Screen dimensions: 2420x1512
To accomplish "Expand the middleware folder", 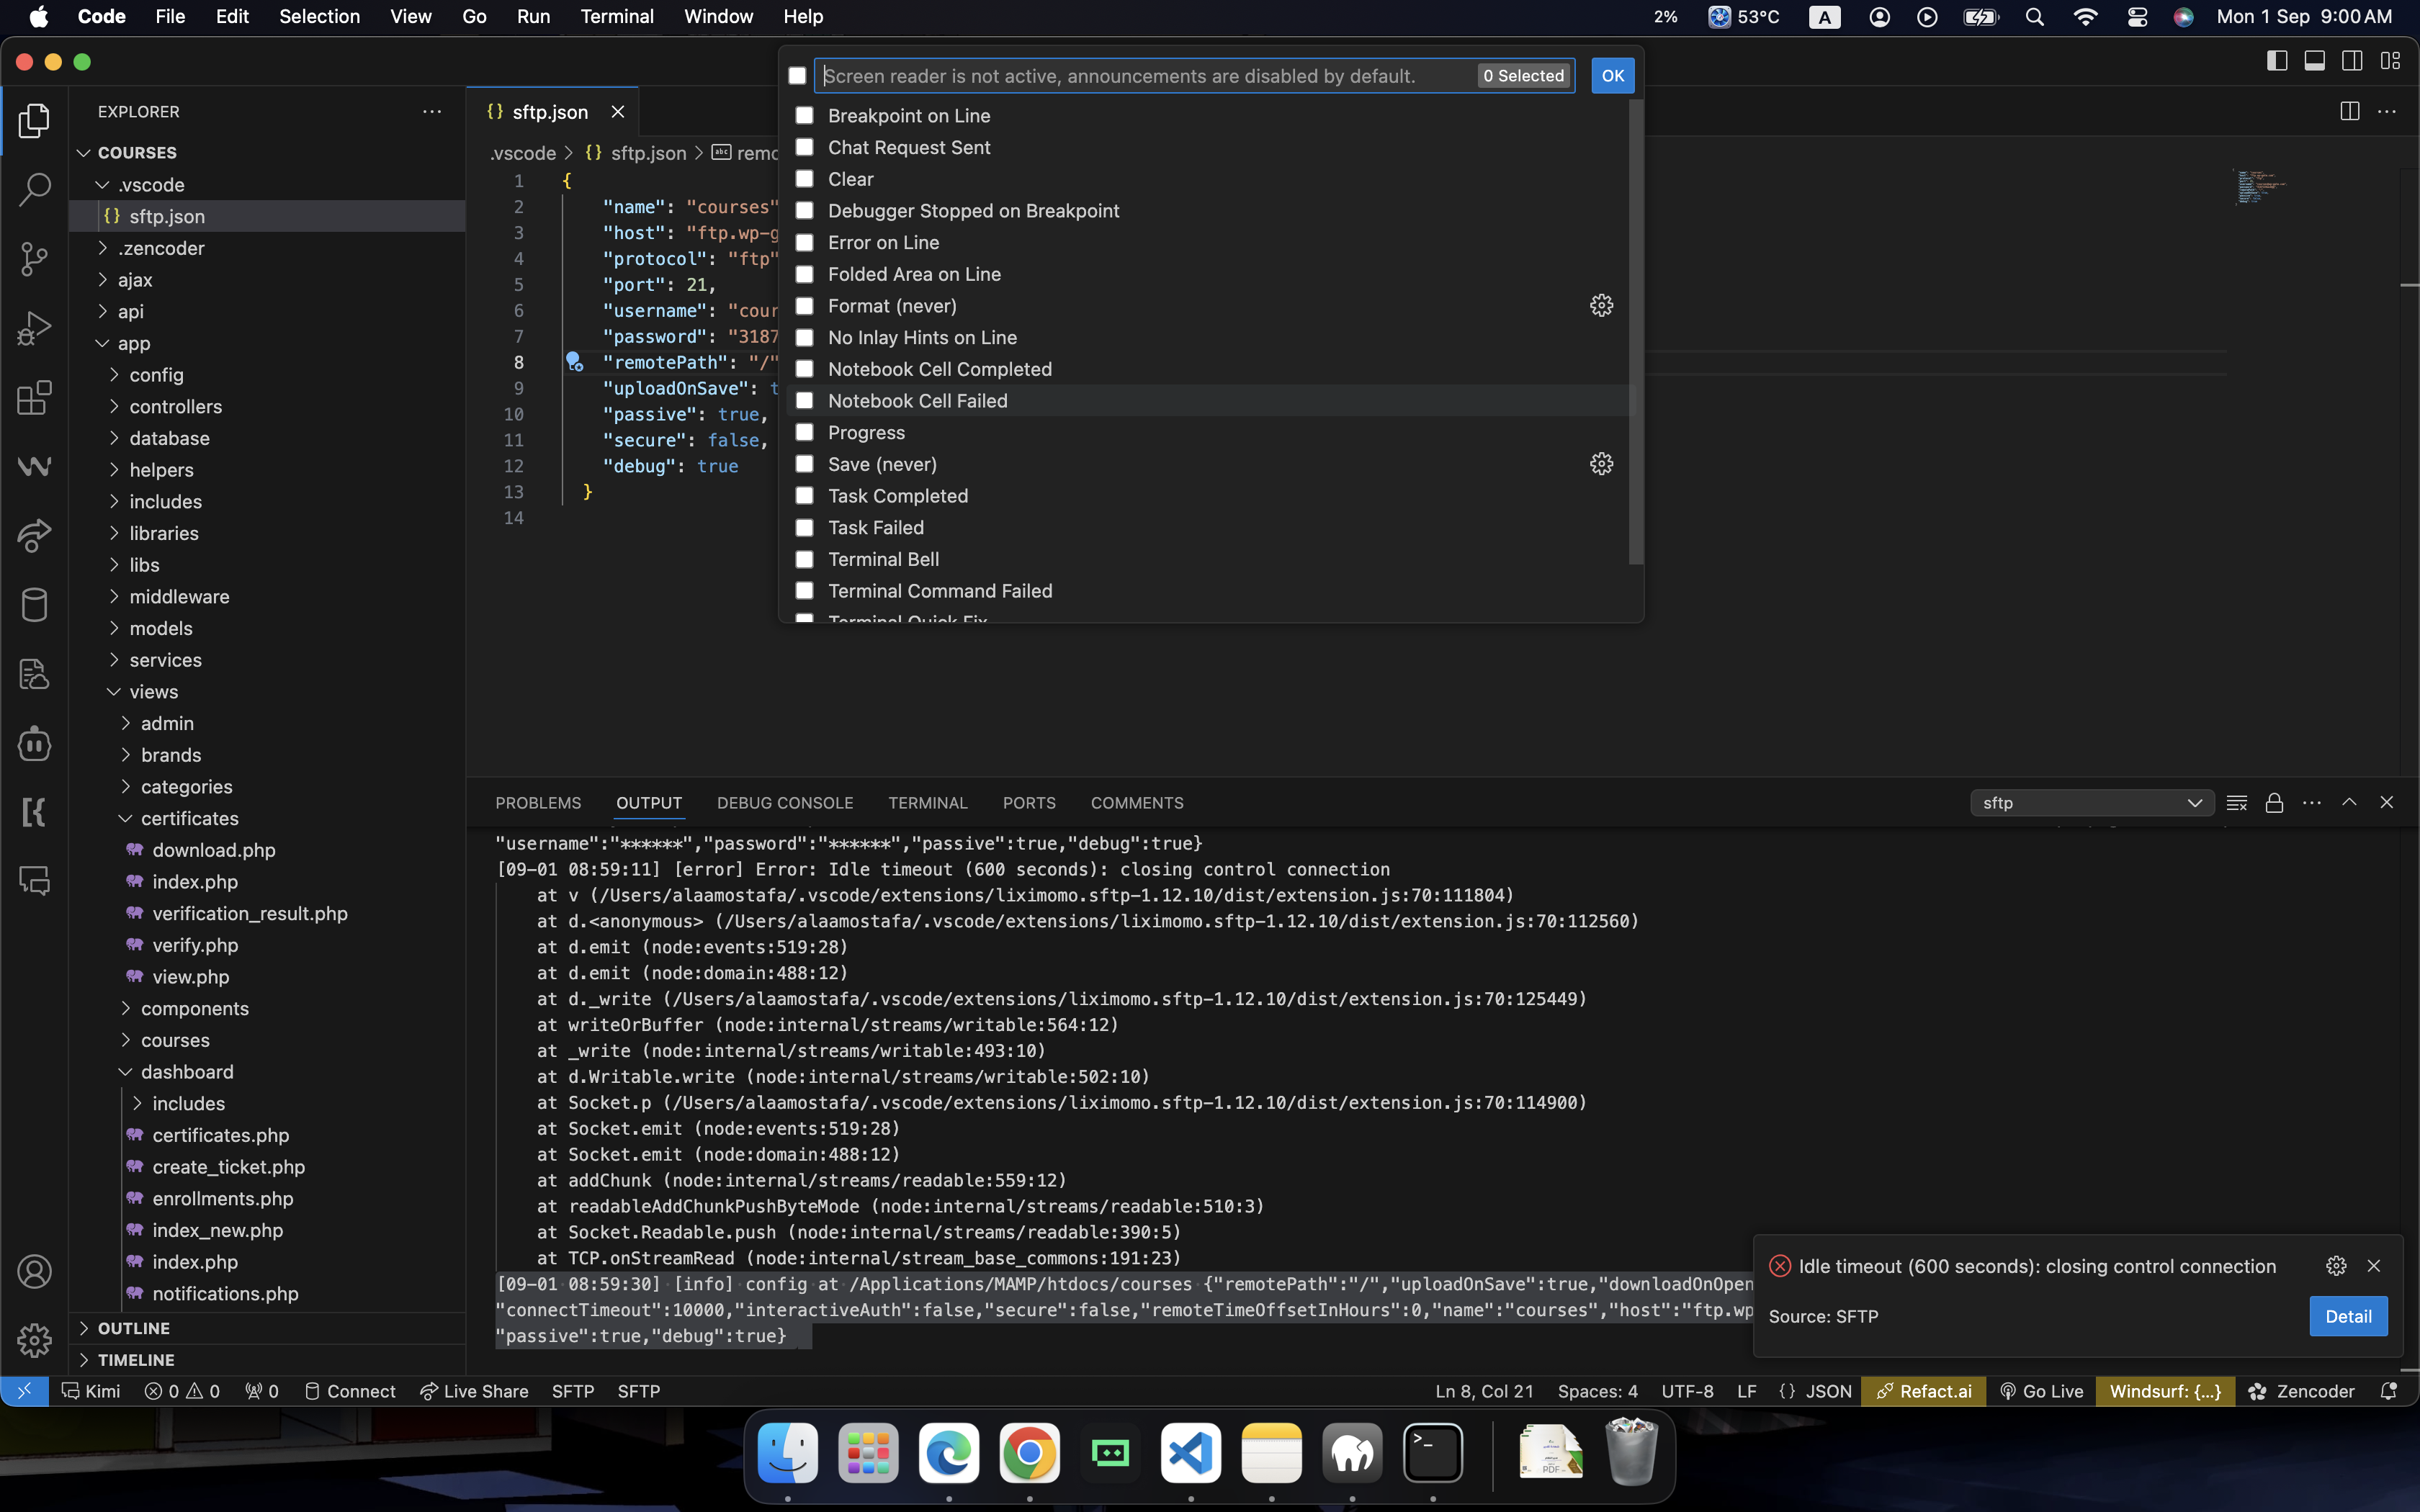I will 179,597.
